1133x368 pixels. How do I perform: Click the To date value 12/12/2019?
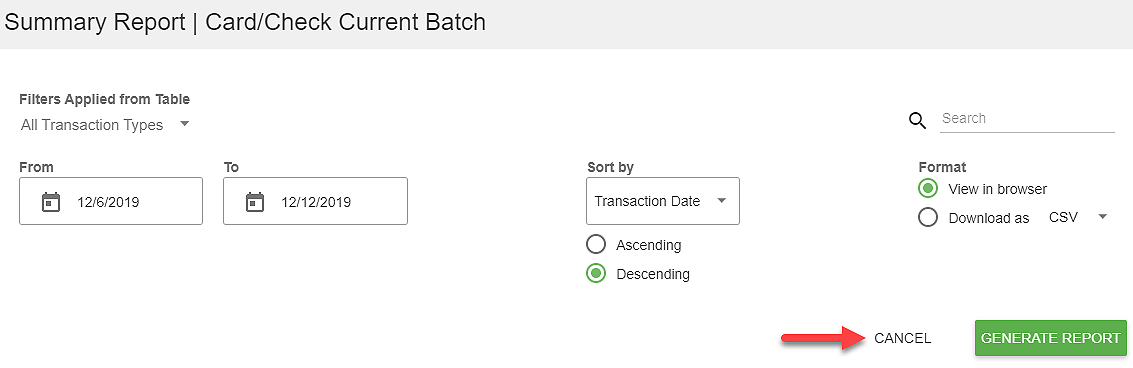tap(316, 202)
